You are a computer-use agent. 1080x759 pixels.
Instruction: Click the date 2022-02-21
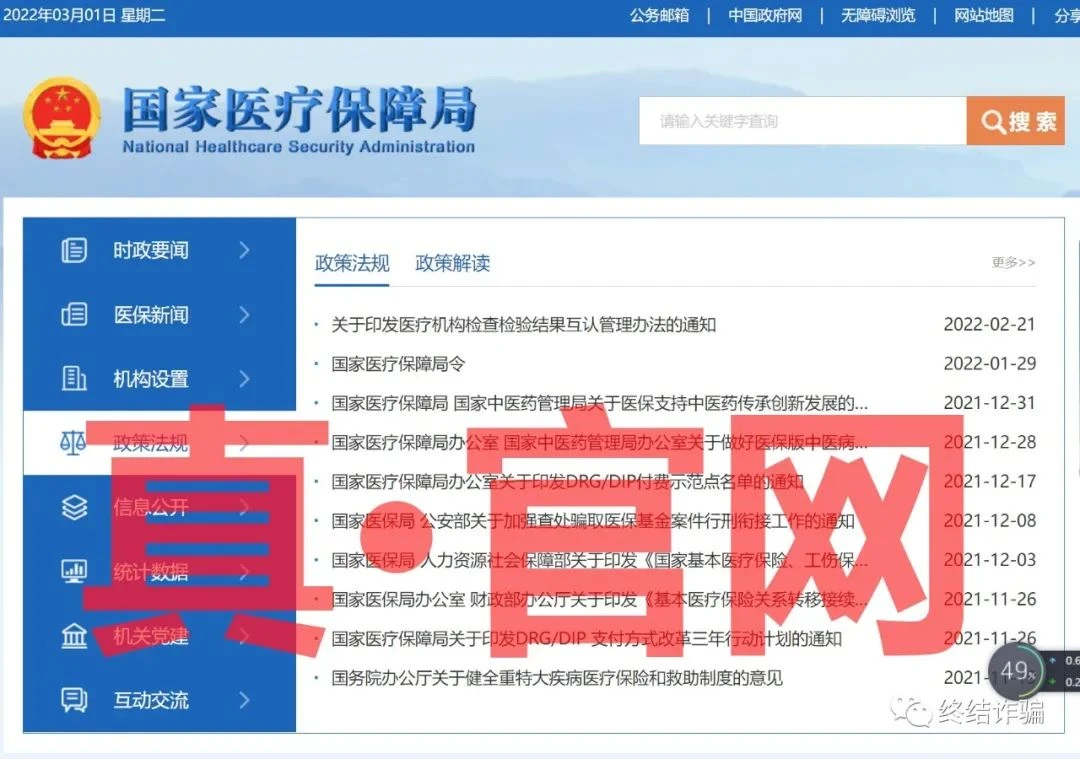coord(989,324)
